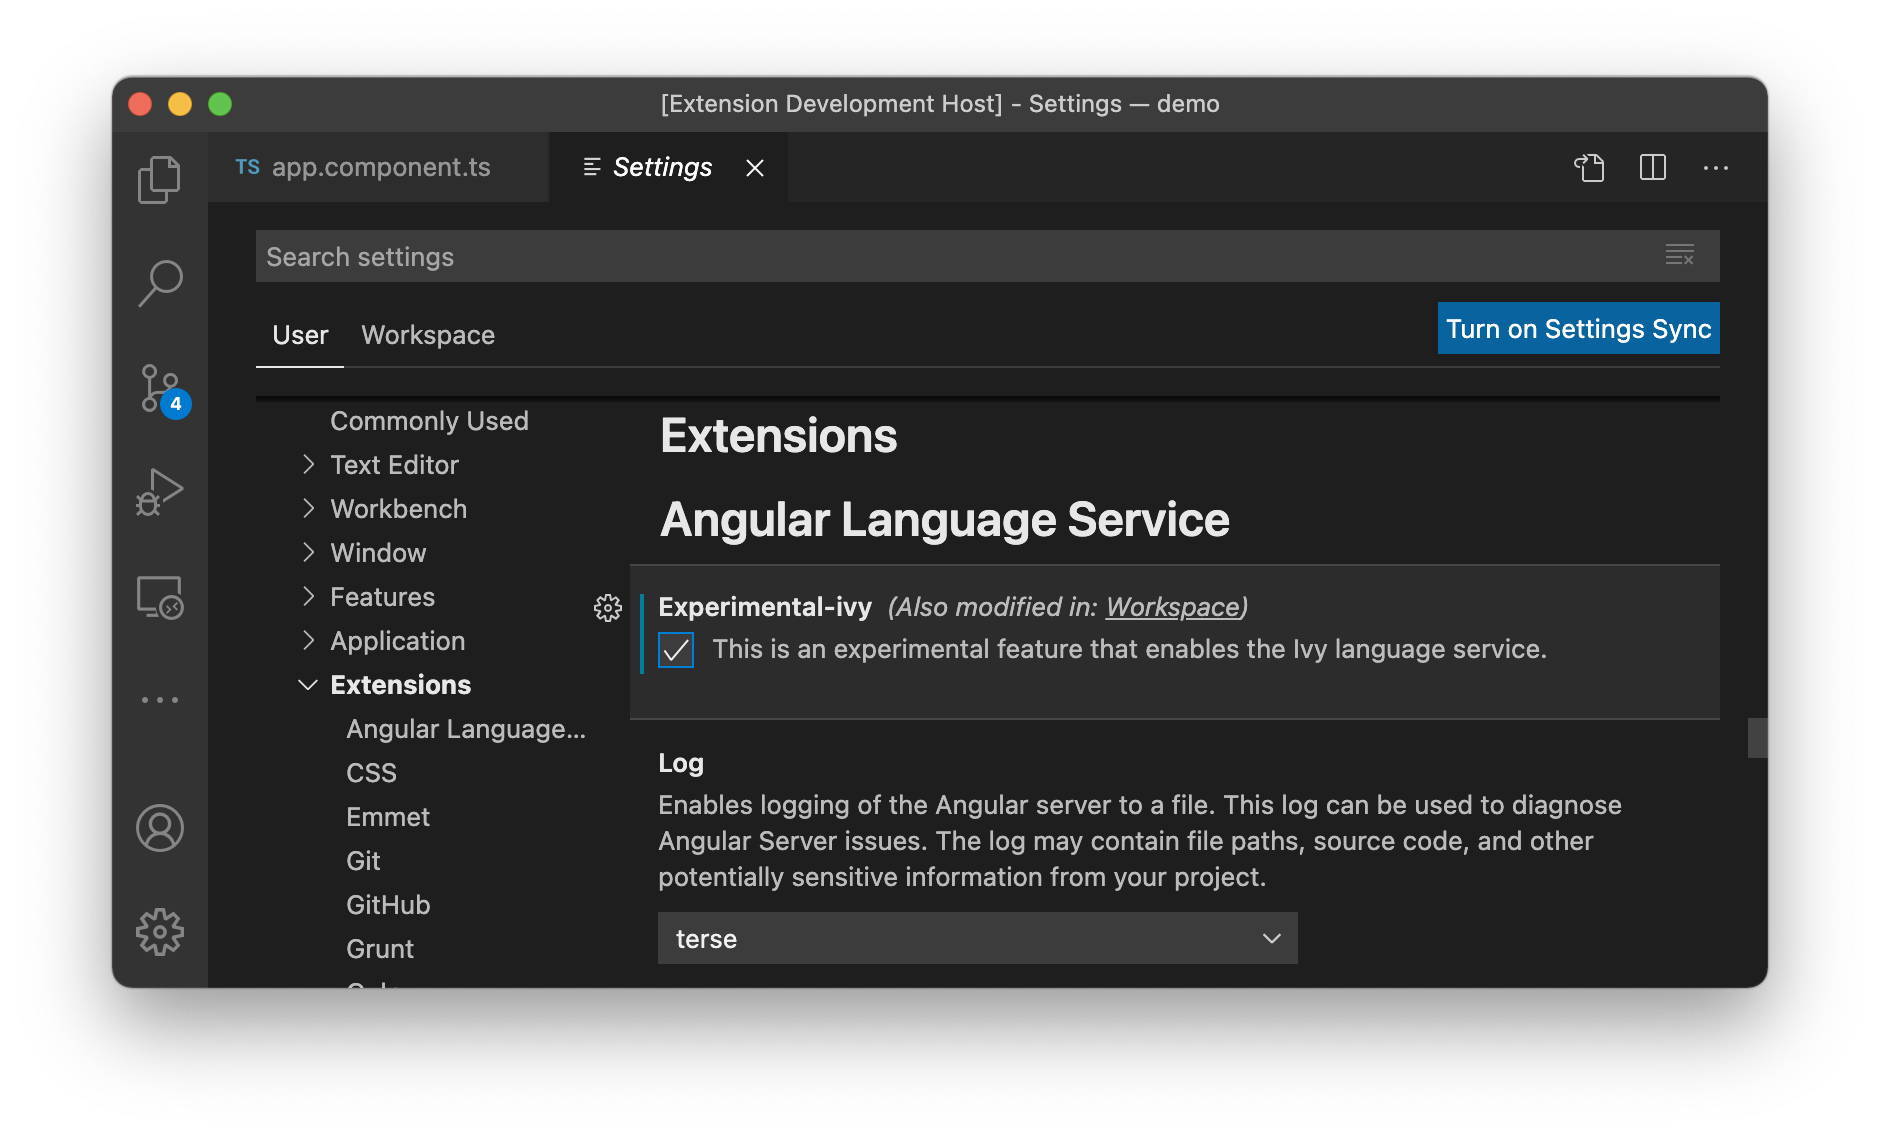Close the Settings tab
This screenshot has width=1880, height=1136.
pyautogui.click(x=755, y=168)
